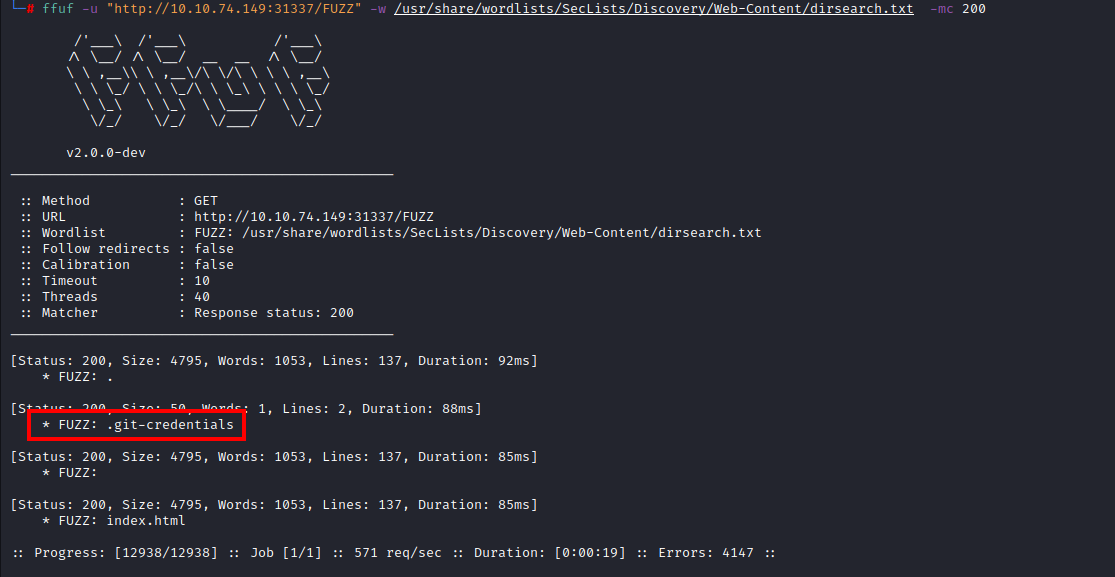
Task: Click the ffuf ASCII art logo
Action: (198, 82)
